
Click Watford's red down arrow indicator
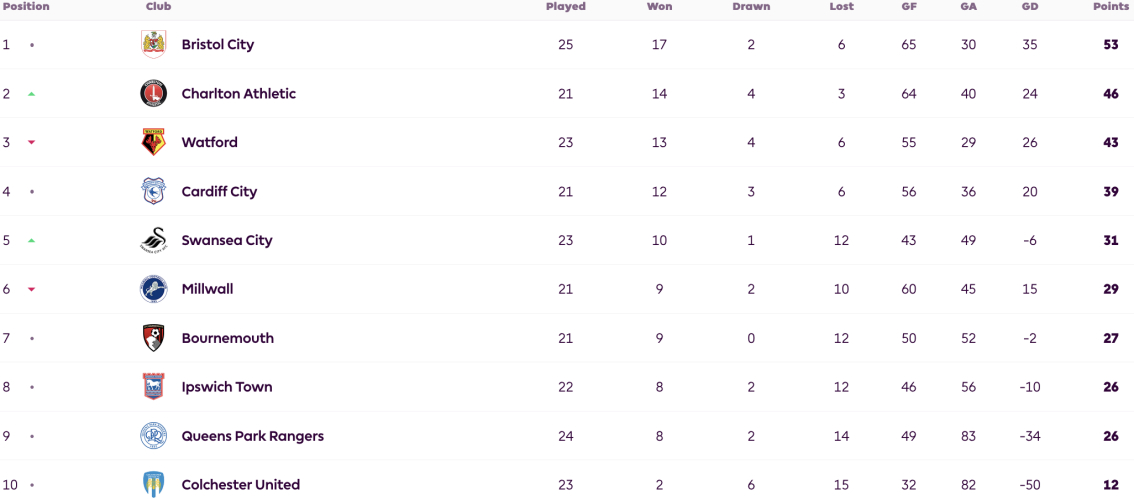point(31,143)
